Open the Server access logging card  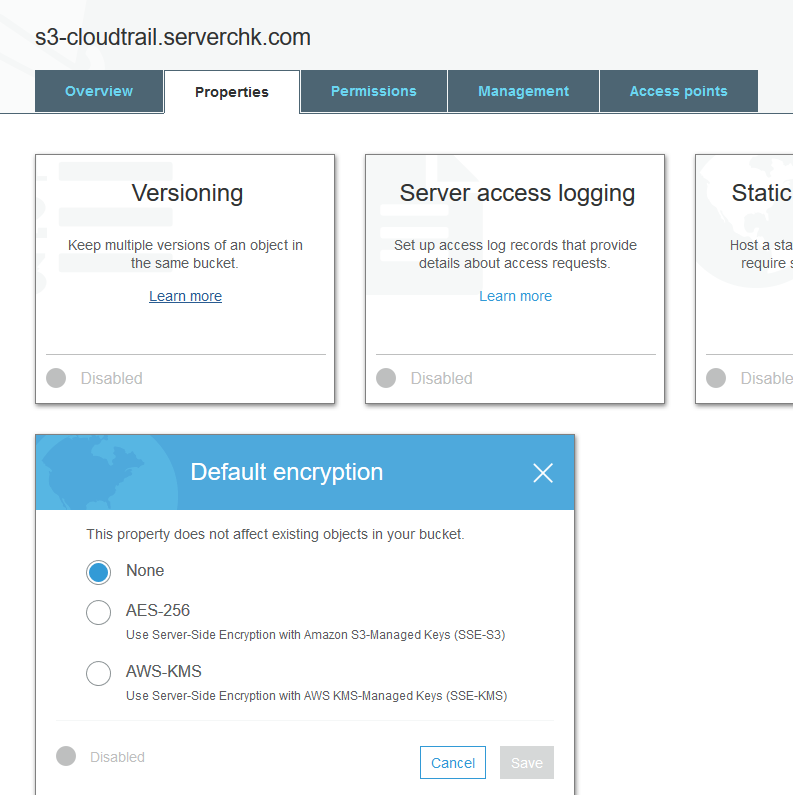coord(515,279)
